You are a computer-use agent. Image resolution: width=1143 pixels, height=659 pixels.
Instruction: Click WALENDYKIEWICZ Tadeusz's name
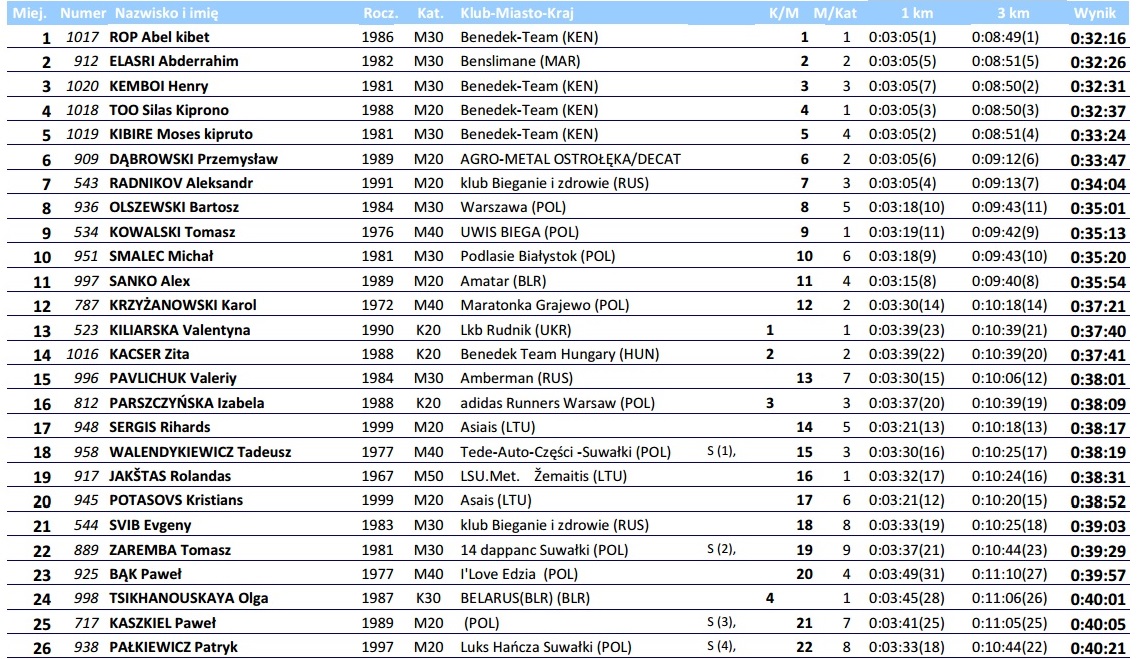[x=200, y=452]
